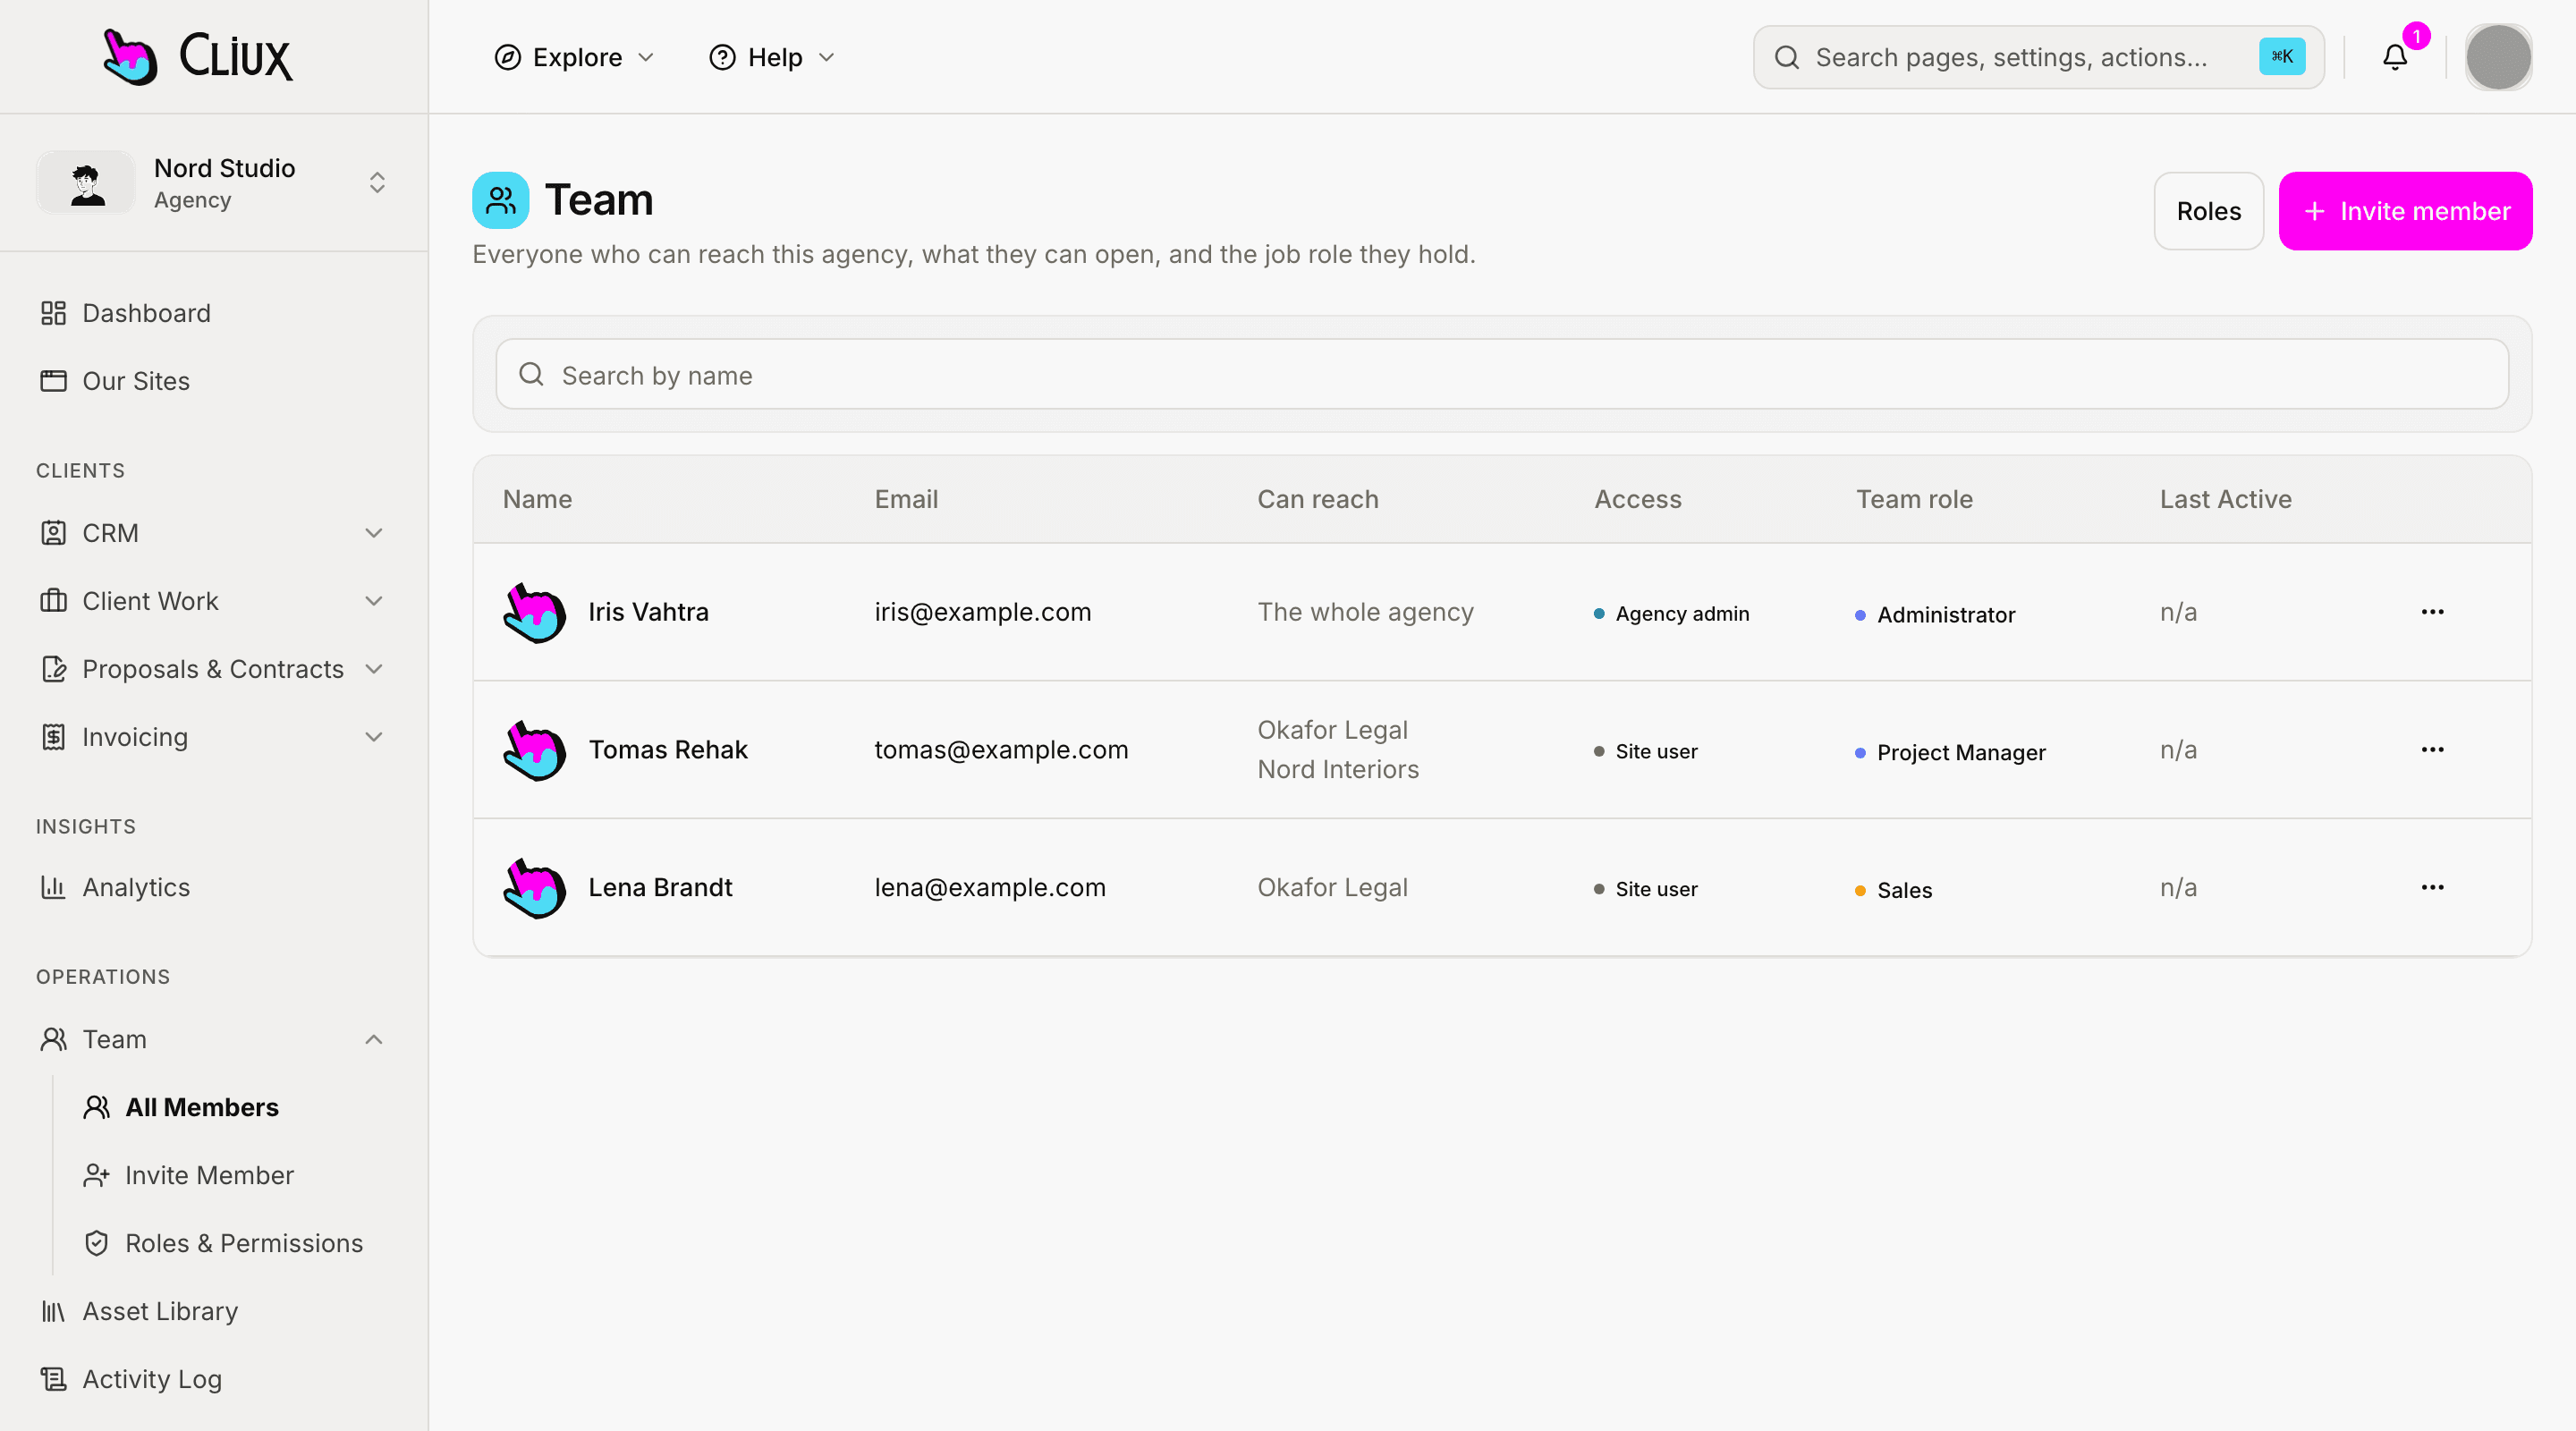Viewport: 2576px width, 1431px height.
Task: Click the Team people icon in sidebar
Action: point(53,1039)
